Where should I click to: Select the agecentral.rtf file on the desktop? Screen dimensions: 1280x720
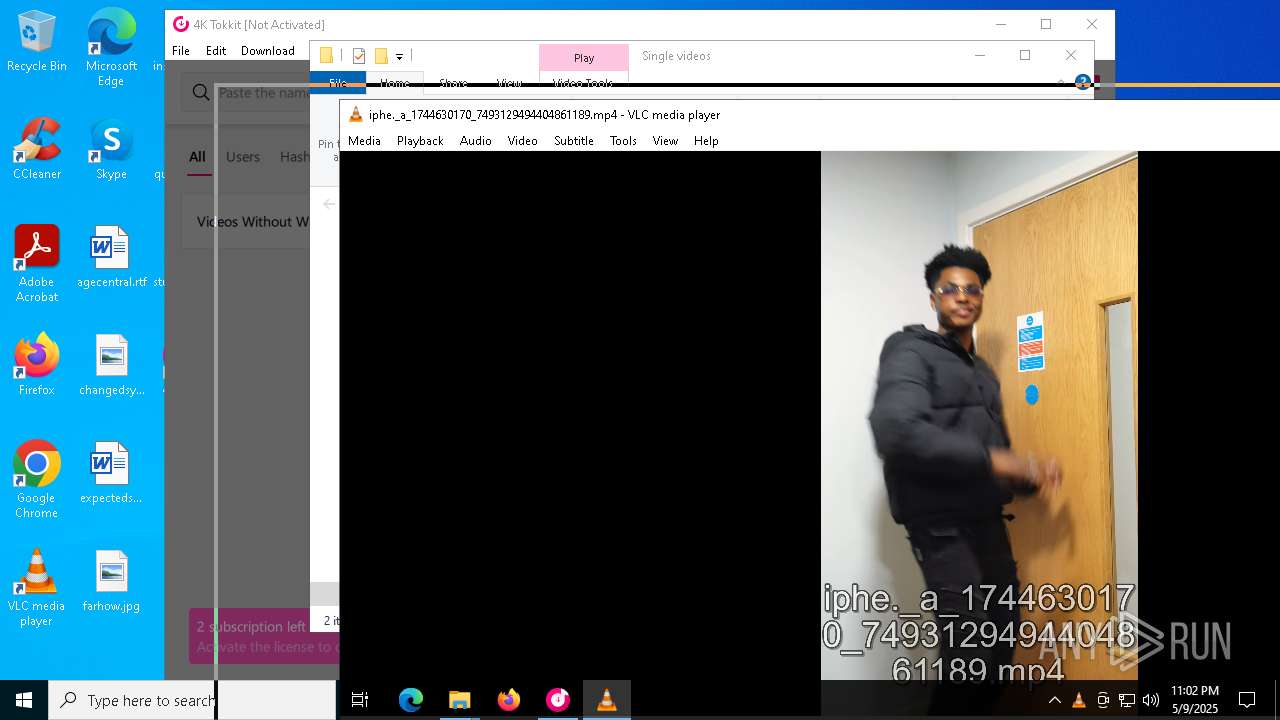pos(111,258)
